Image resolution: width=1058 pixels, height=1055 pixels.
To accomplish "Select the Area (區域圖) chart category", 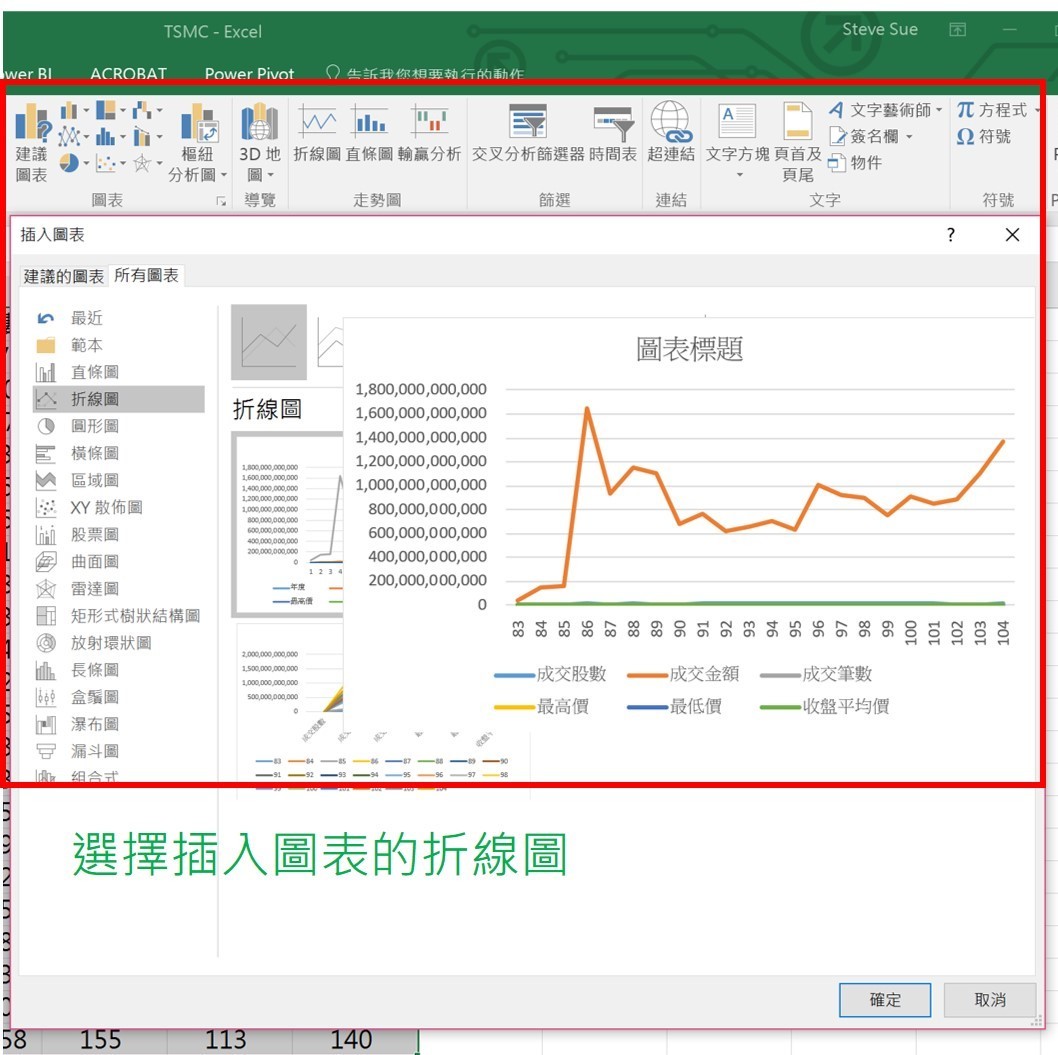I will (x=118, y=480).
